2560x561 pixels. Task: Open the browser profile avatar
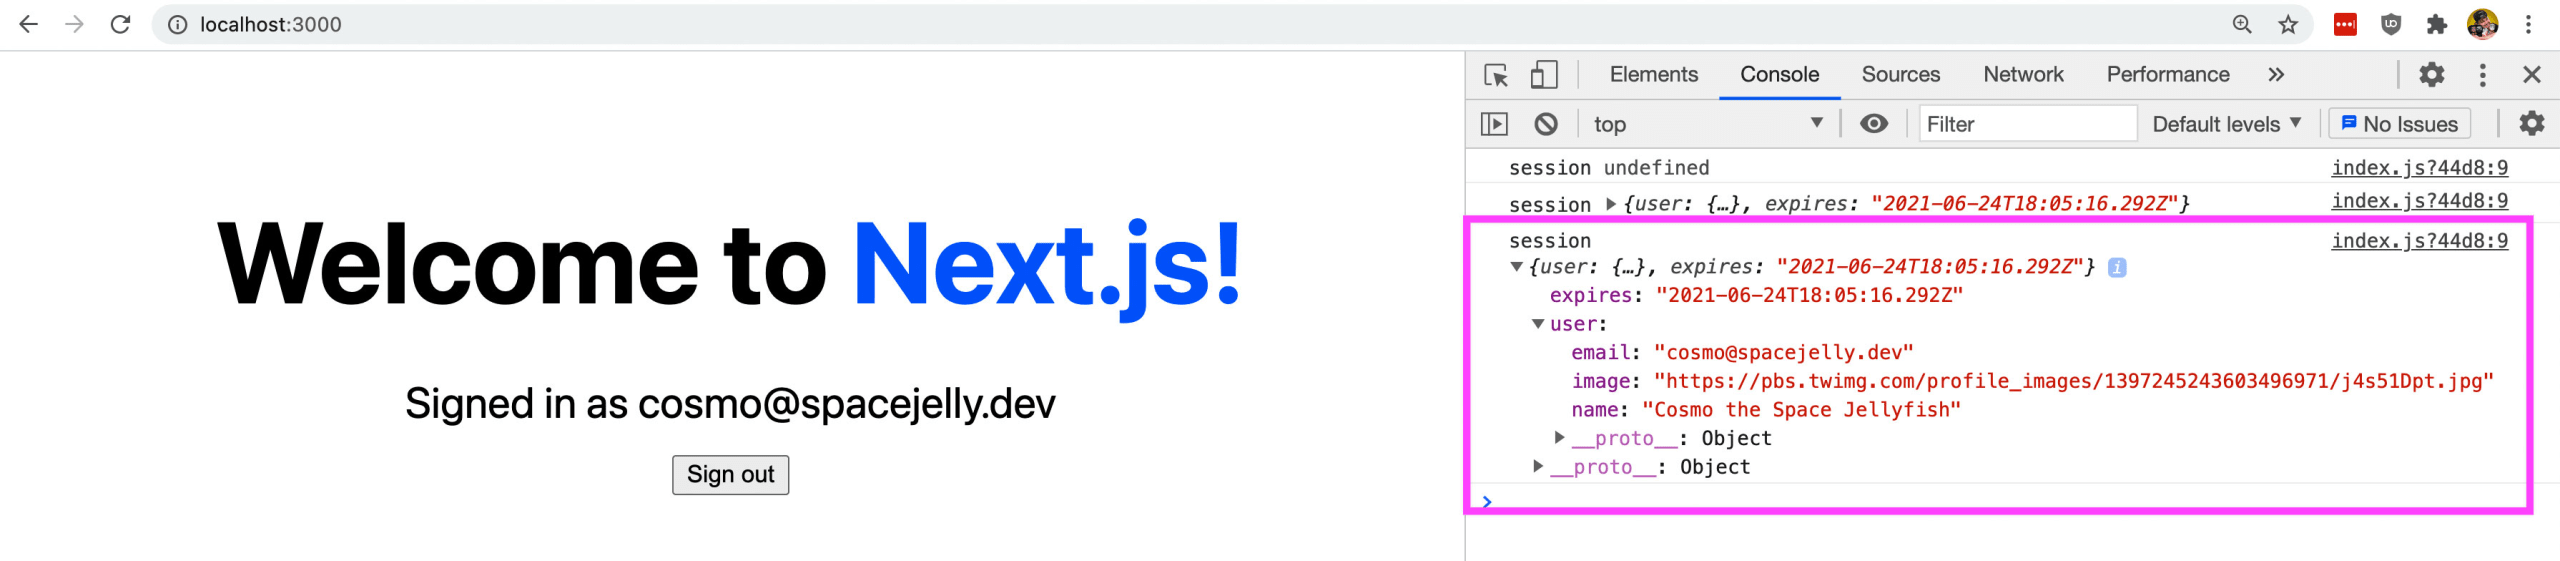coord(2483,24)
